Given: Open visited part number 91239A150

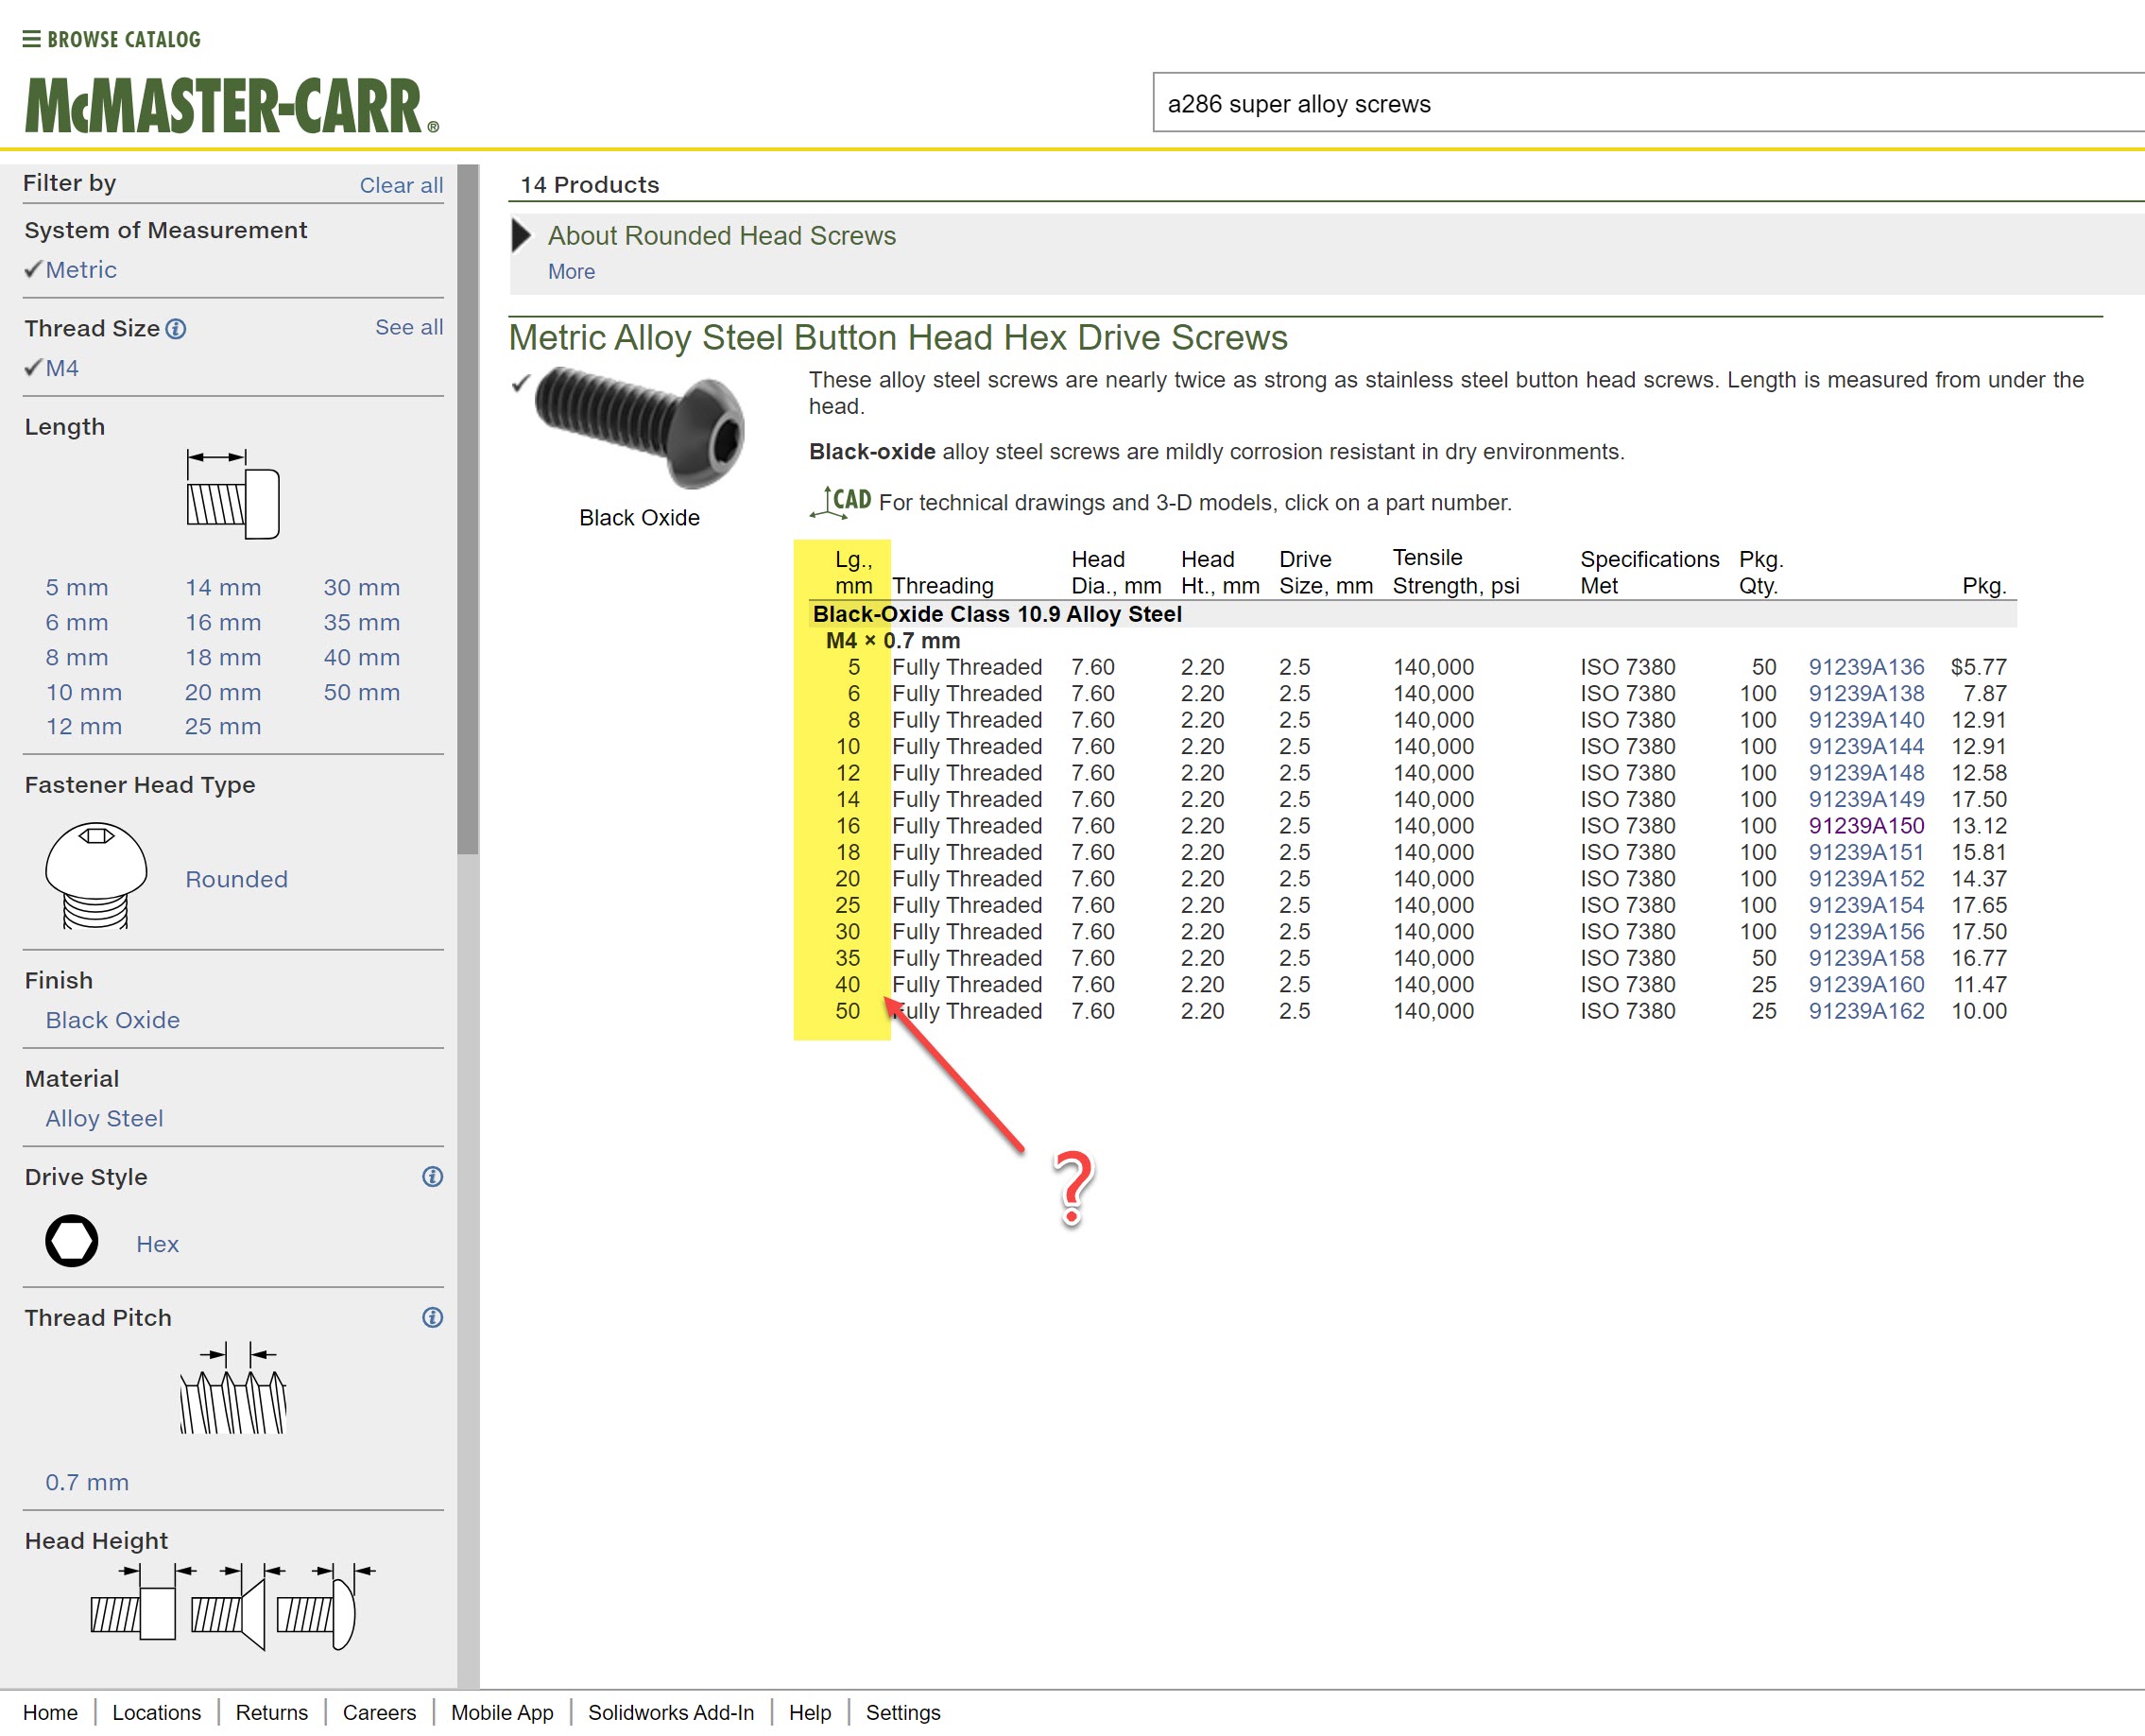Looking at the screenshot, I should tap(1866, 826).
